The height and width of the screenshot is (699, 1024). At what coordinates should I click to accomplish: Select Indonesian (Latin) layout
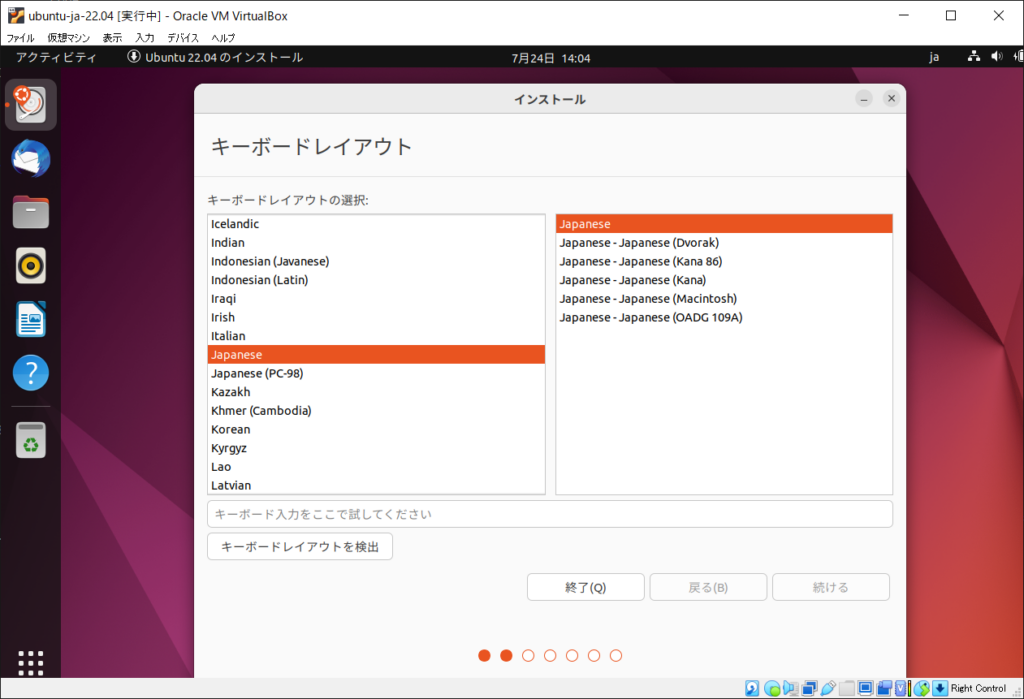376,280
